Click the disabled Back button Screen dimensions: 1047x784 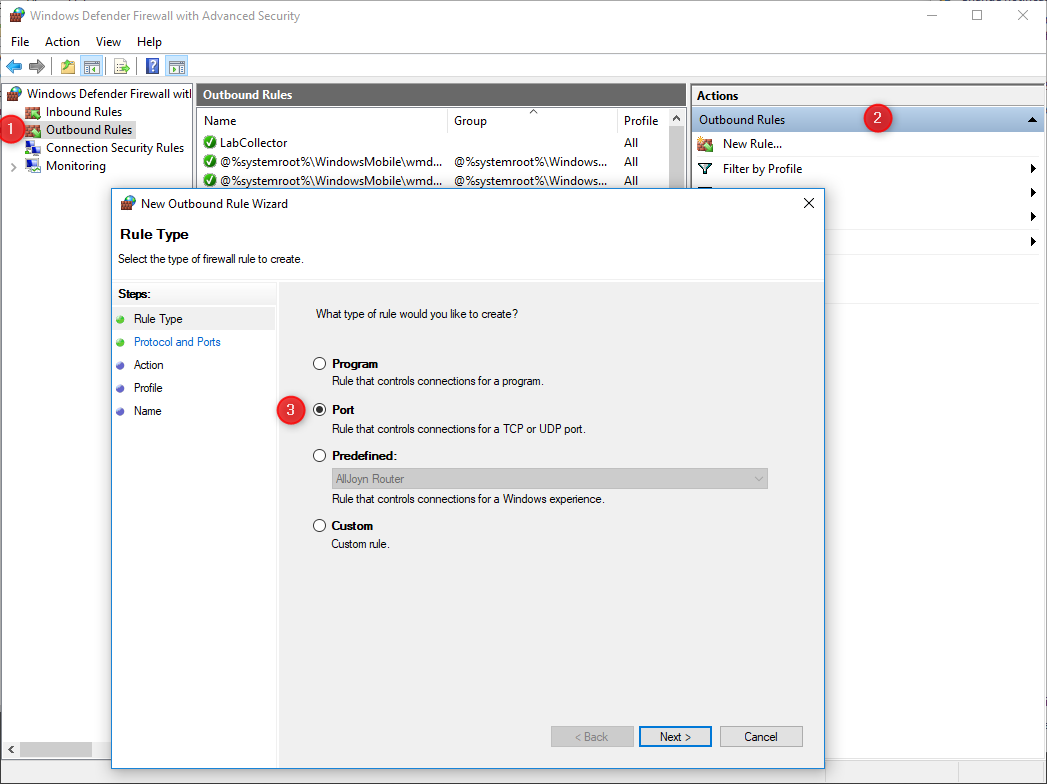(592, 737)
